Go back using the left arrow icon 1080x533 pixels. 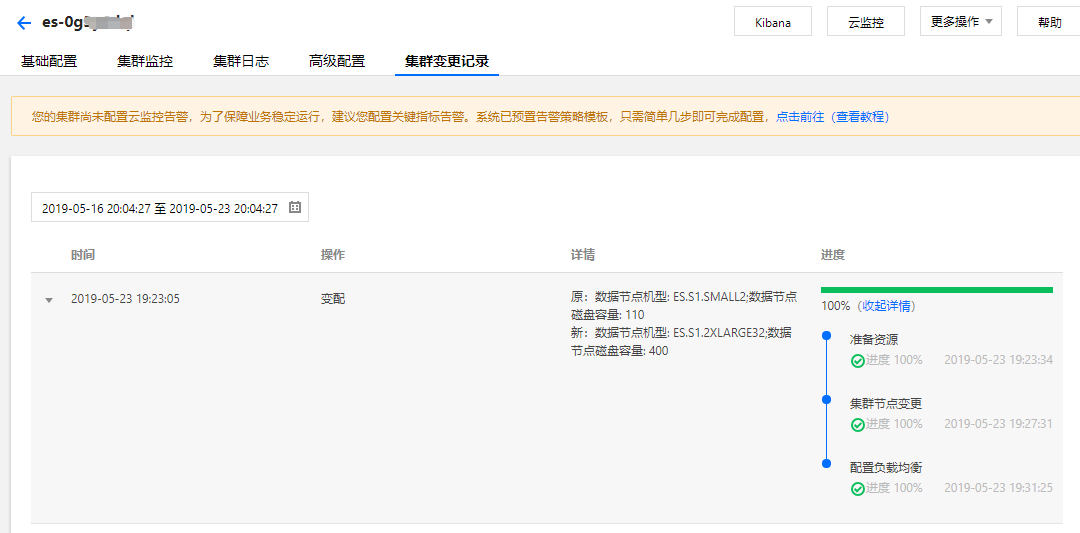24,23
